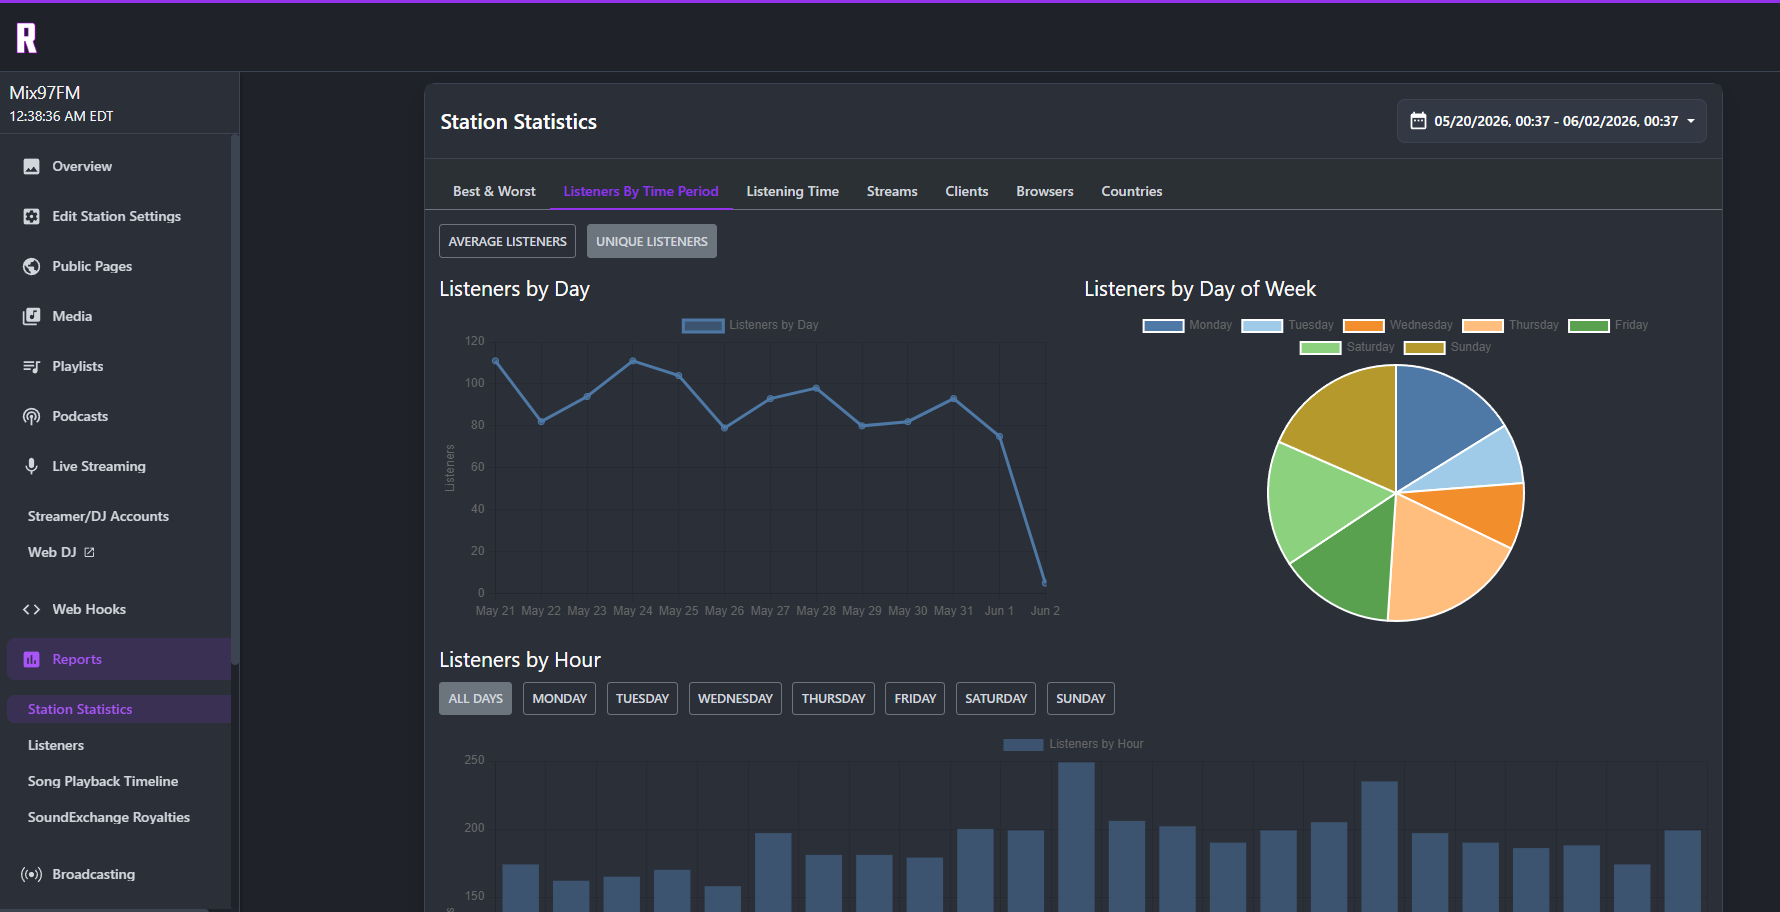Filter hourly listeners to Sunday
The image size is (1780, 912).
1081,698
